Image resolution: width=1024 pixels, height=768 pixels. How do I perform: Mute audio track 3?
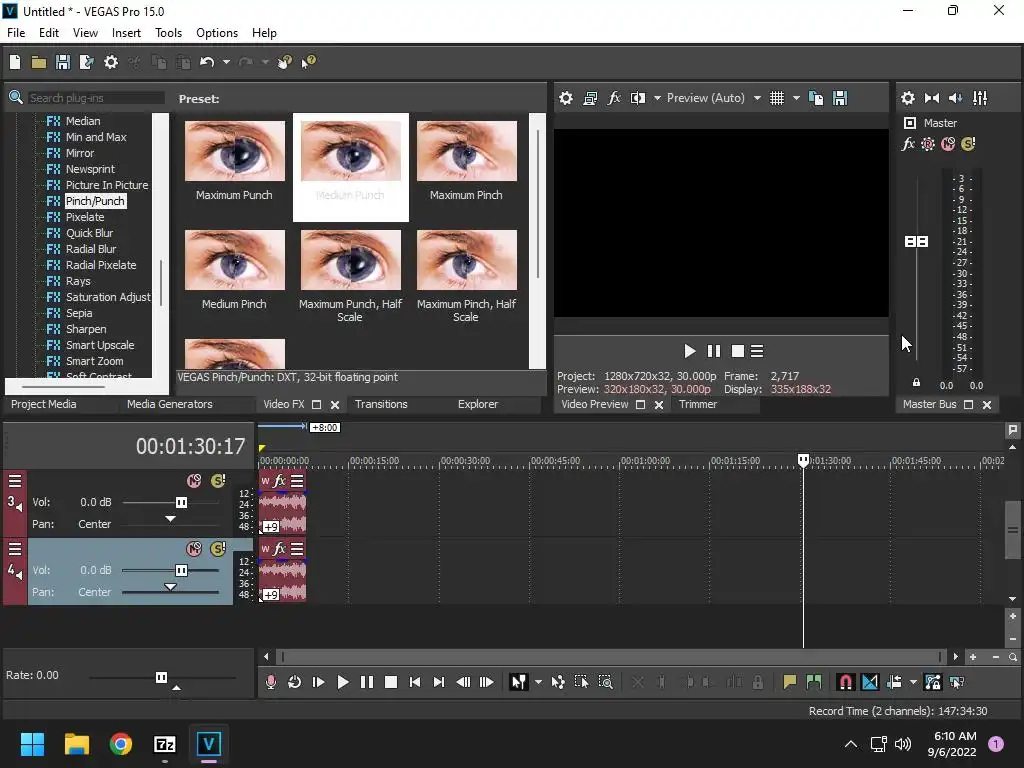[194, 481]
